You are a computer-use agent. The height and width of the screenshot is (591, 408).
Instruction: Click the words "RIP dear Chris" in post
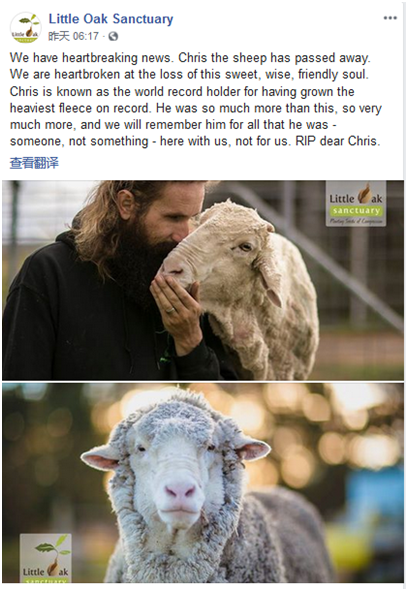337,141
